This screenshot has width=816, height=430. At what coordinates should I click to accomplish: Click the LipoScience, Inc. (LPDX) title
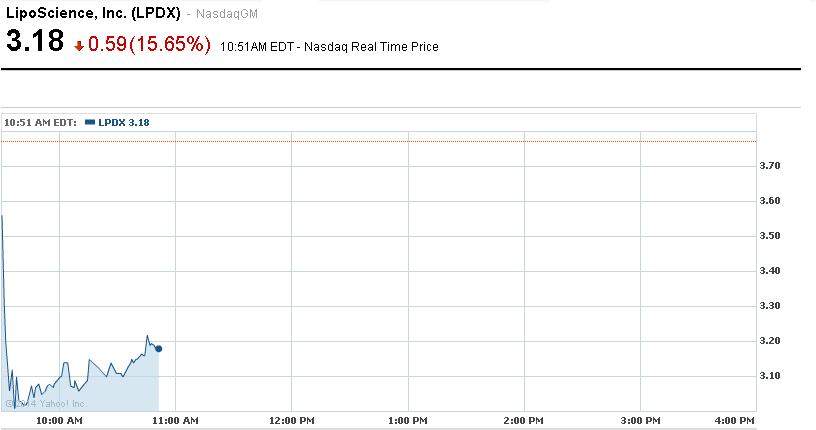pos(93,14)
